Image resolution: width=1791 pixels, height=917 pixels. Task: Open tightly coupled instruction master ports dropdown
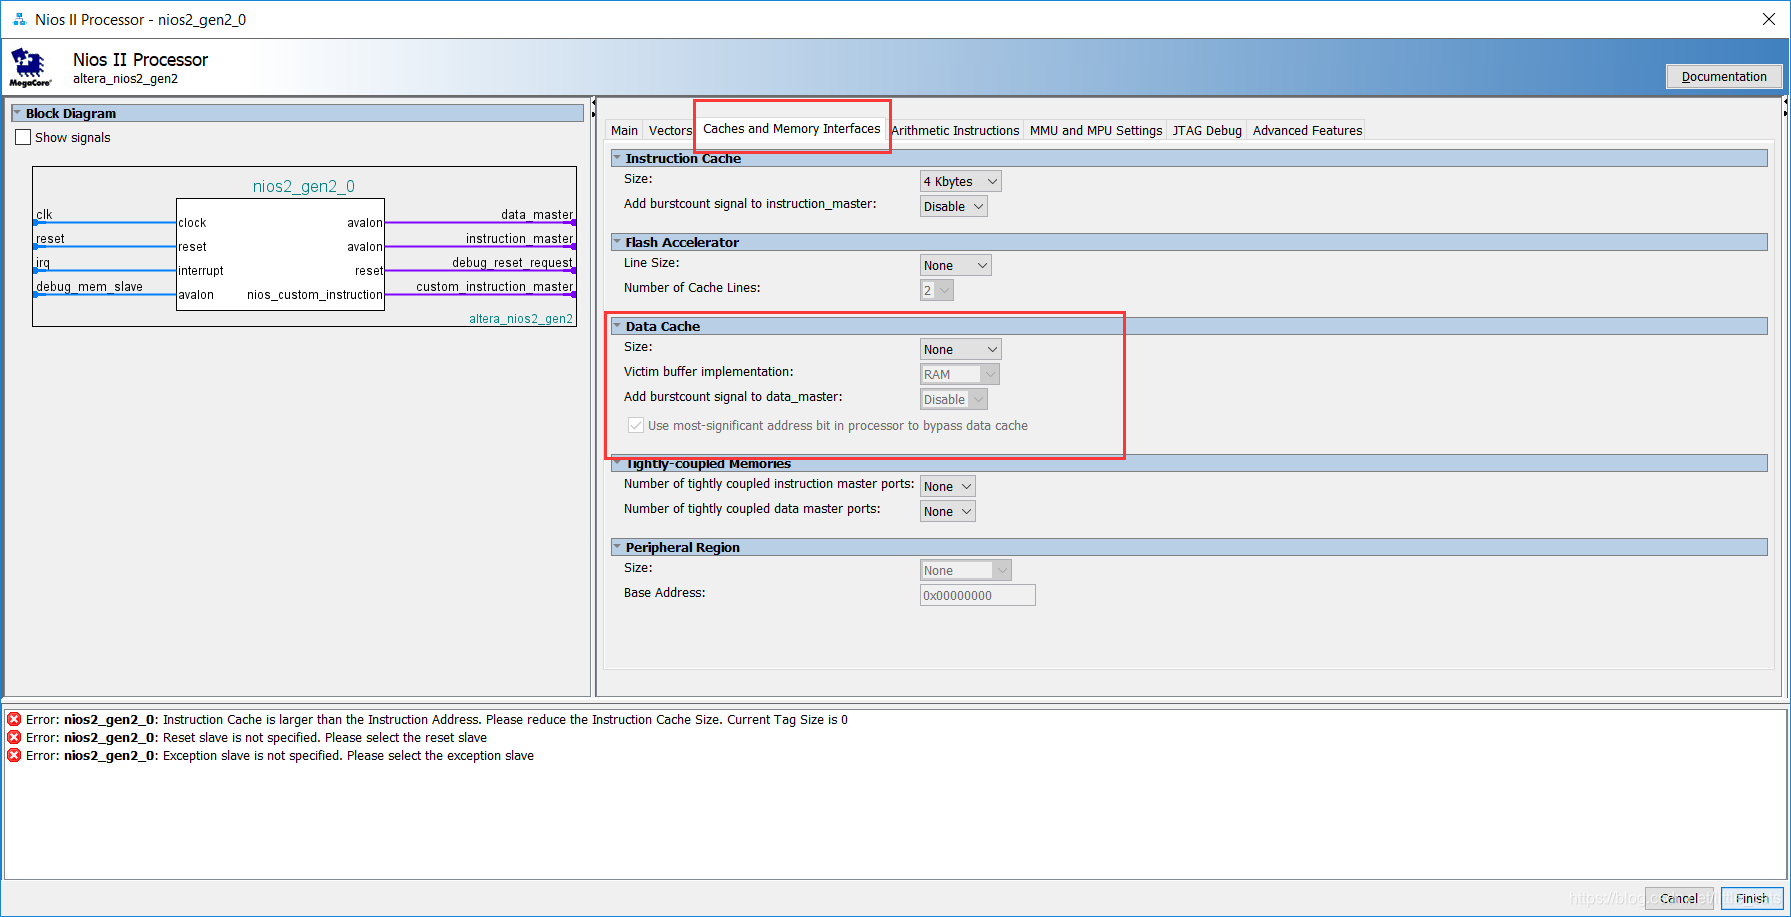pyautogui.click(x=947, y=486)
